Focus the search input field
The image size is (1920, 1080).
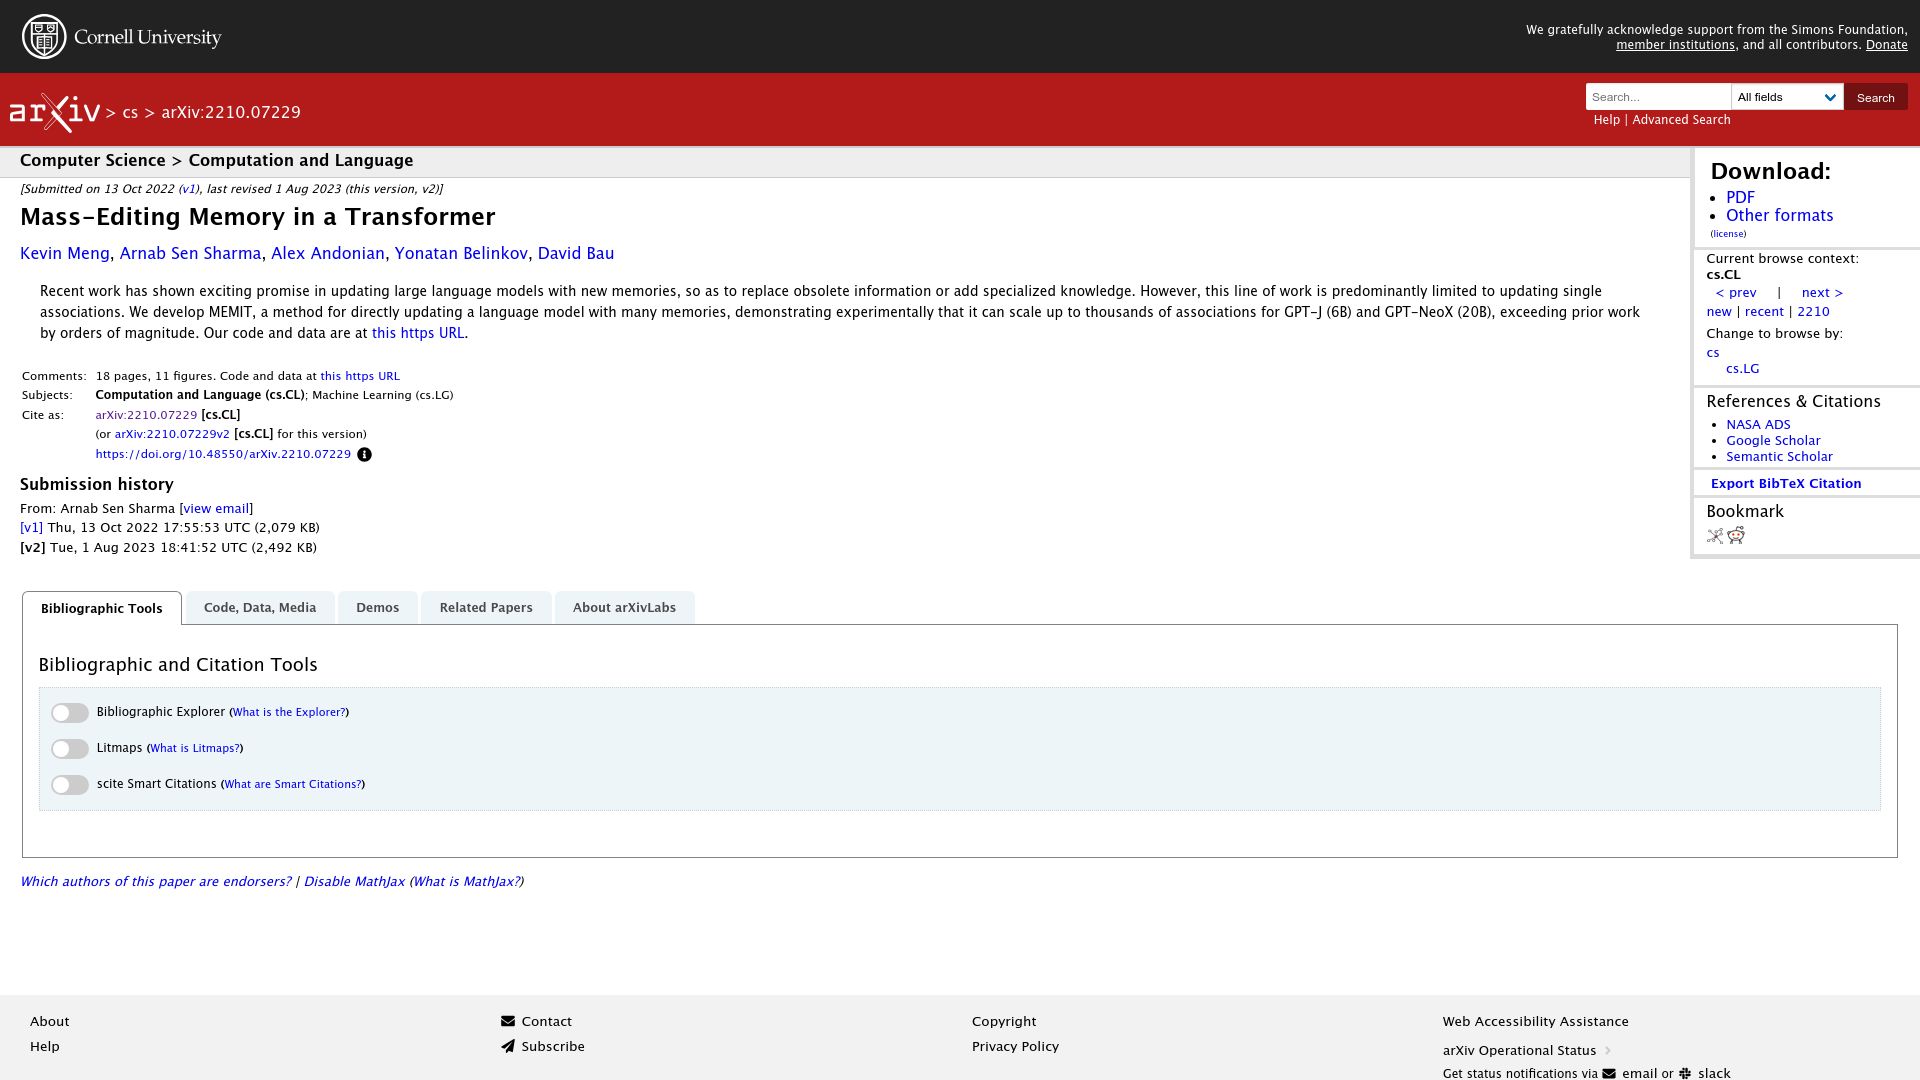pos(1658,97)
